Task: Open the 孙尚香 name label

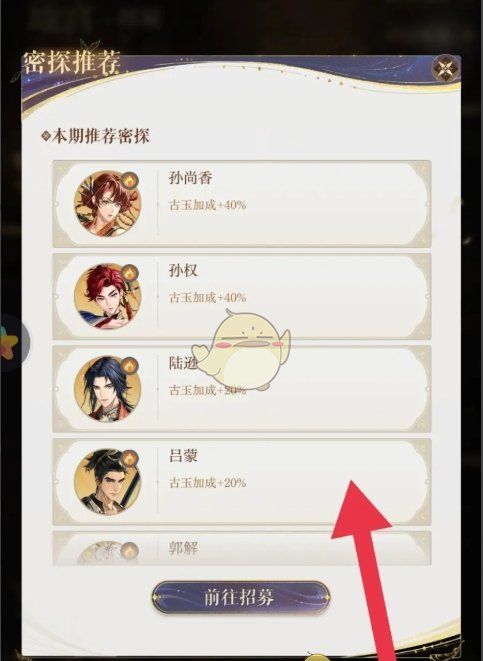Action: 190,178
